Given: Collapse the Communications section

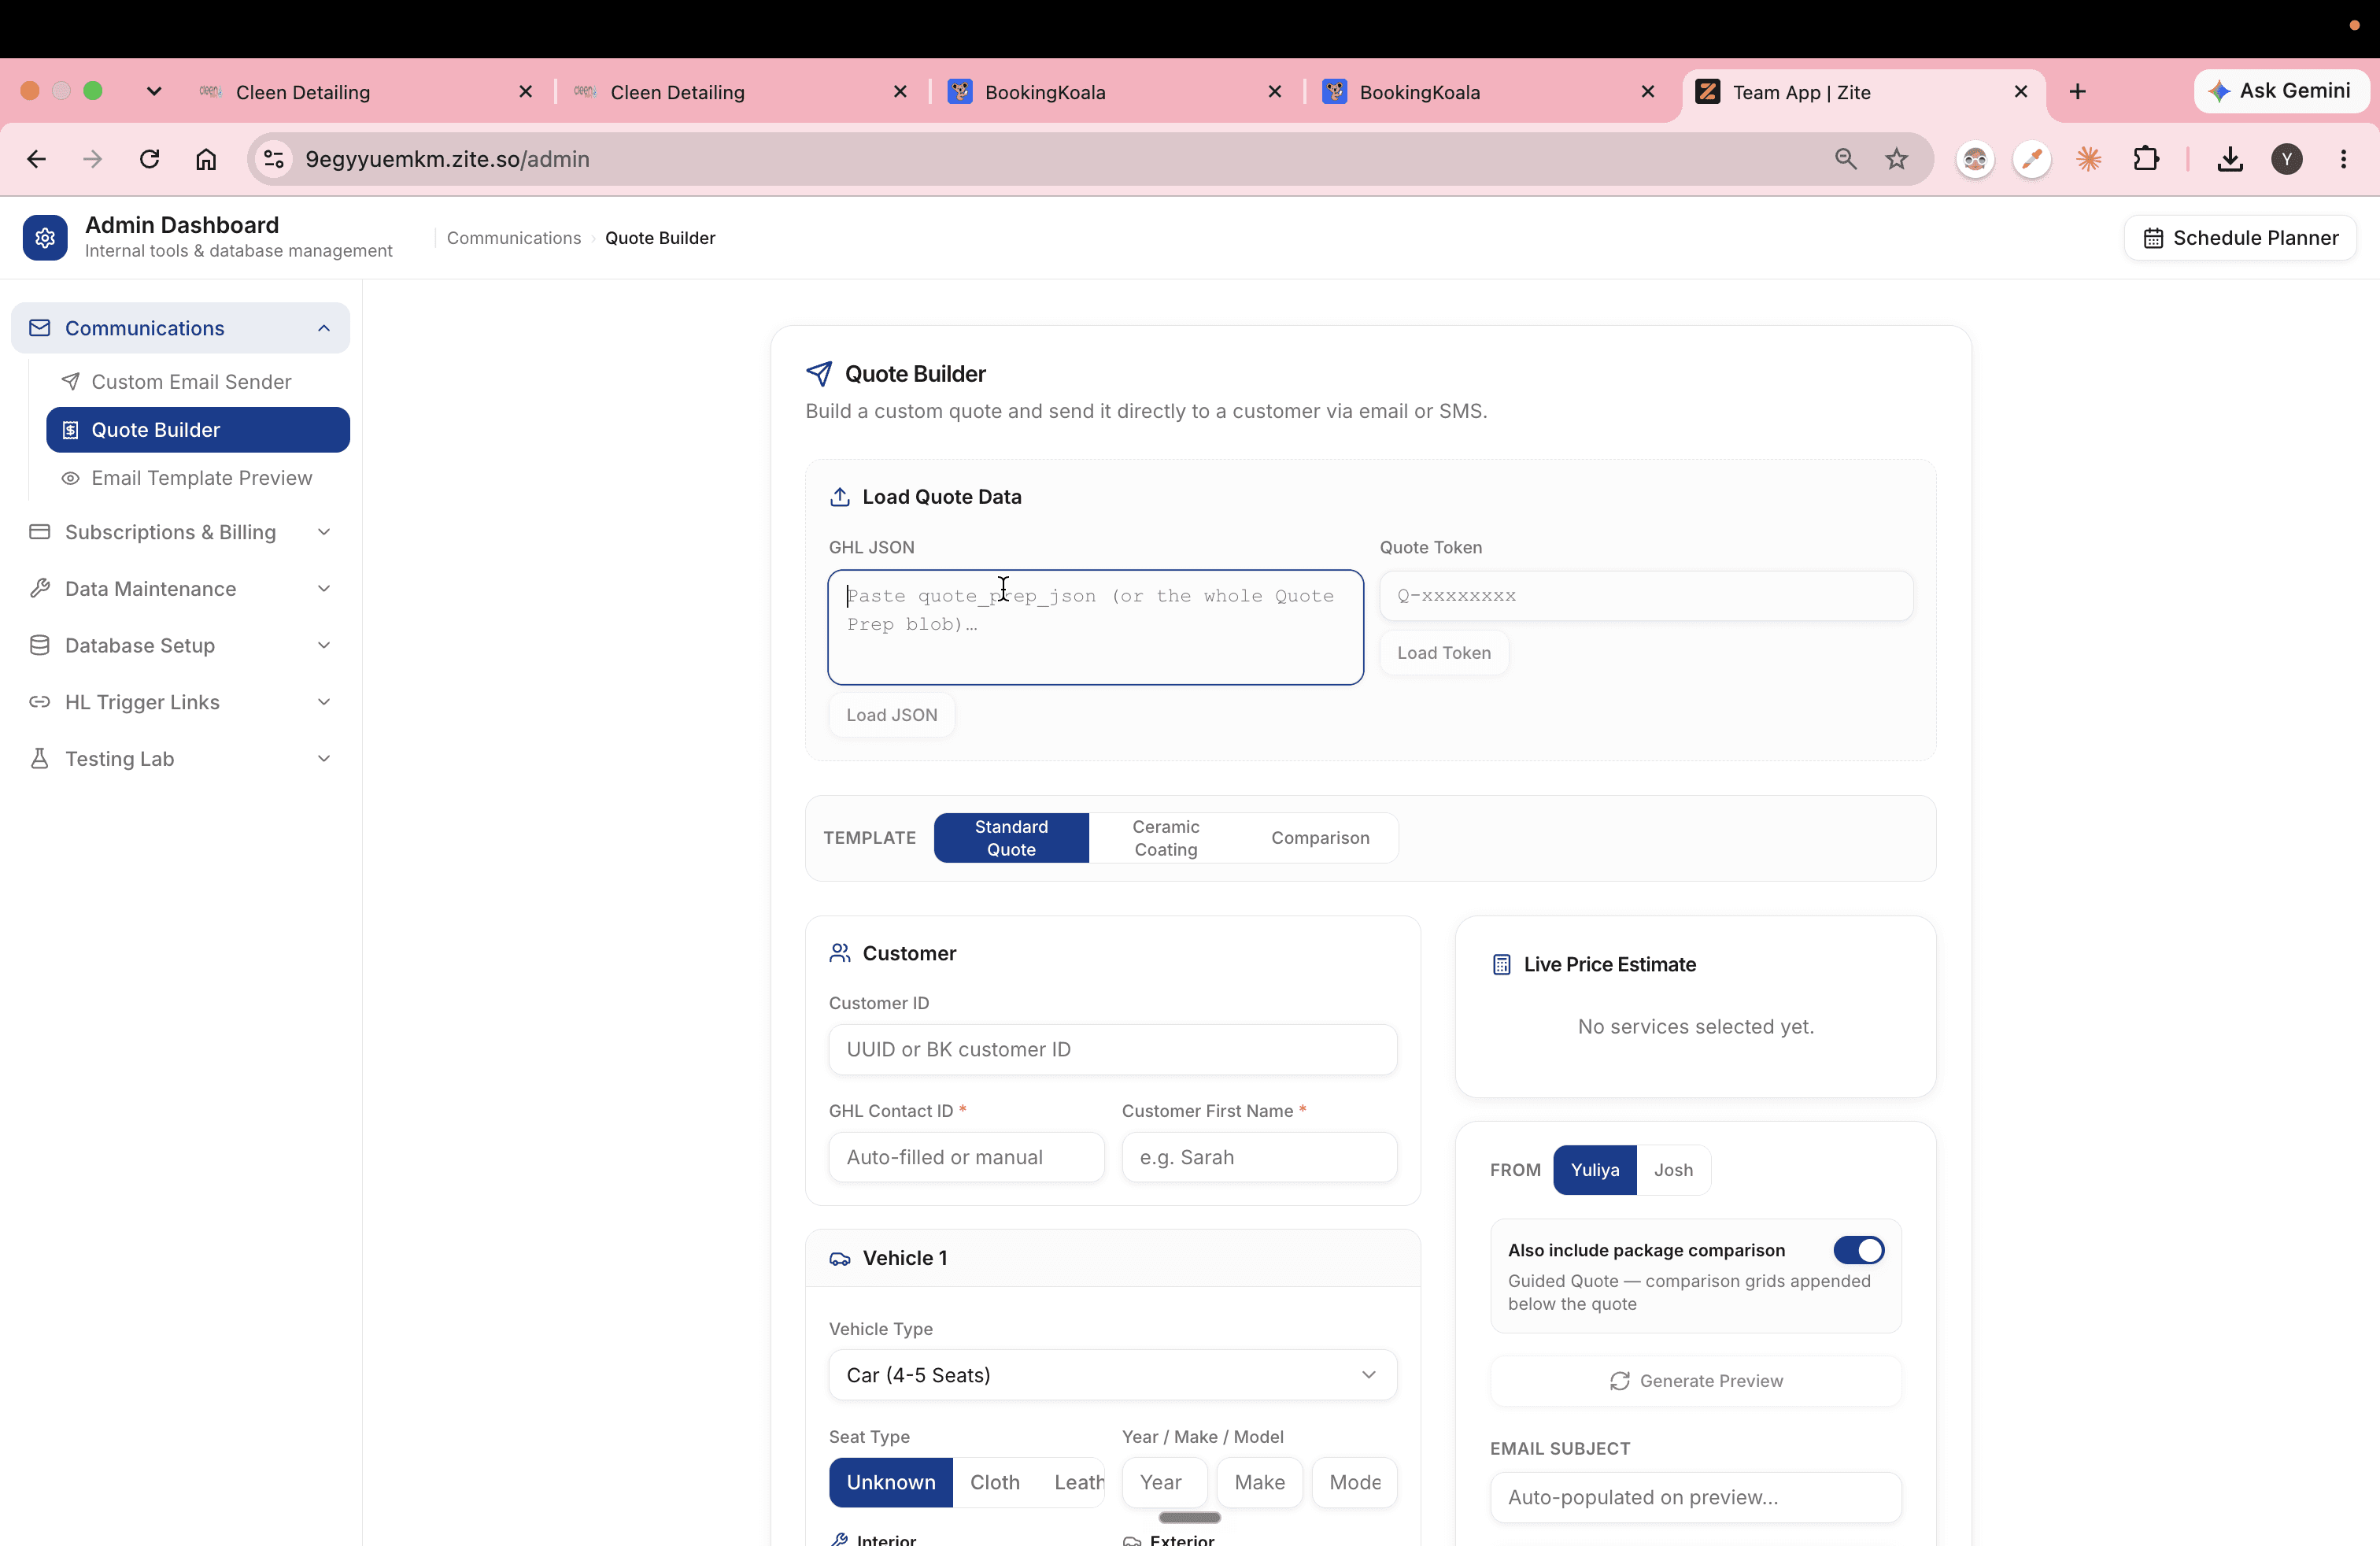Looking at the screenshot, I should coord(324,328).
